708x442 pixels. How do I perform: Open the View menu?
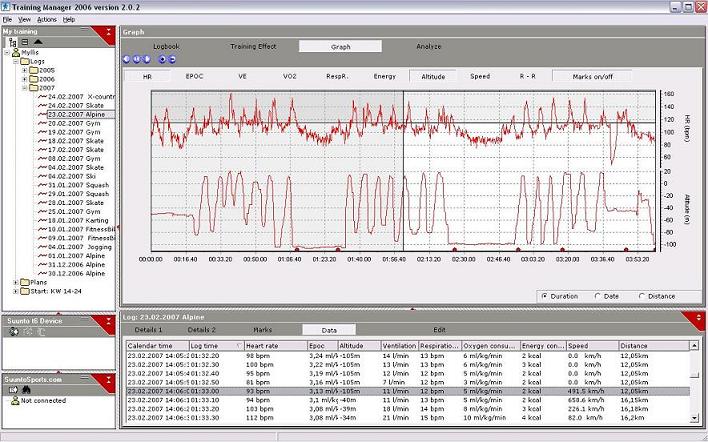coord(24,19)
